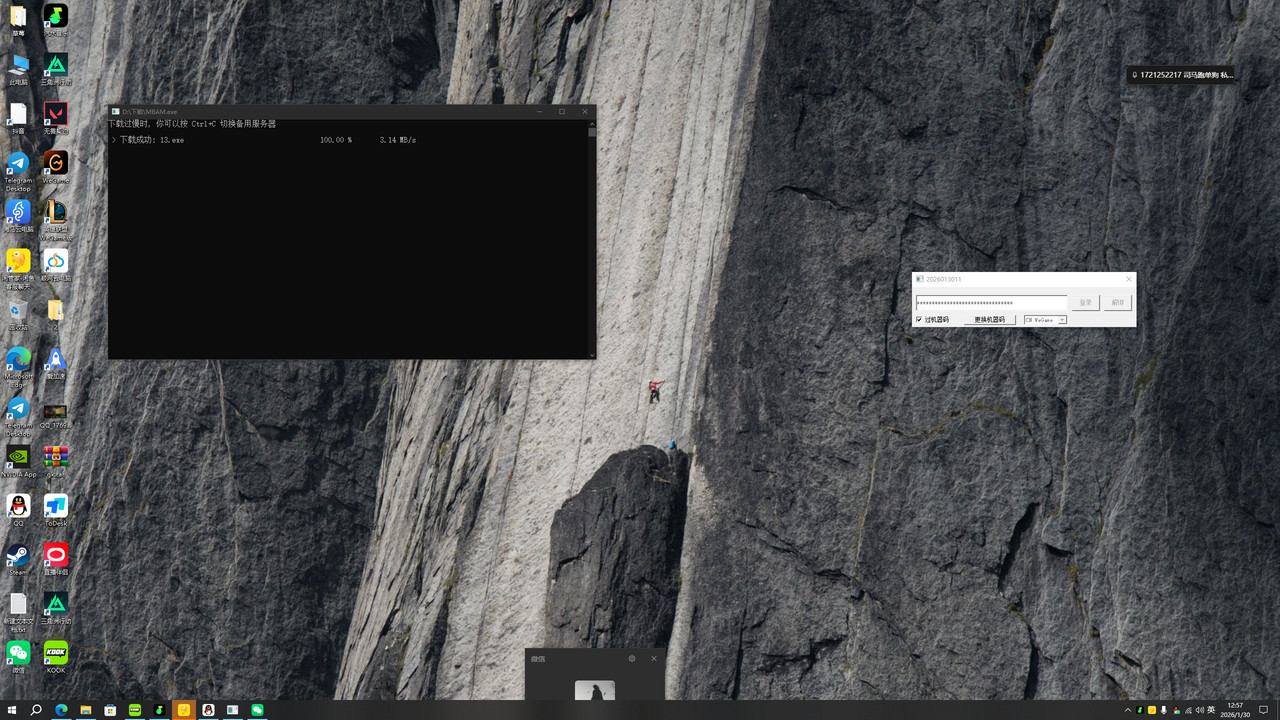This screenshot has width=1280, height=720.
Task: Open the green music note desktop shortcut
Action: (x=56, y=20)
